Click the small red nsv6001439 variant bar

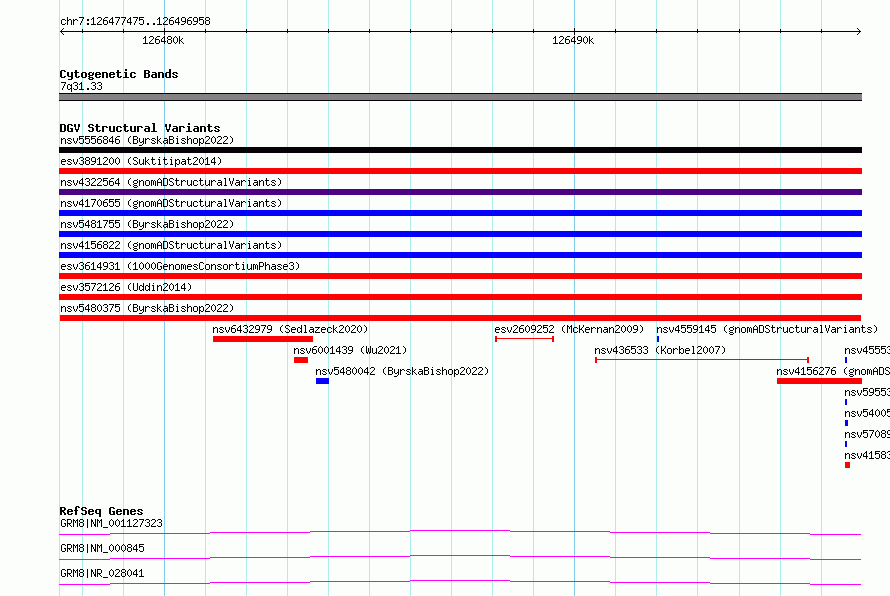point(301,360)
